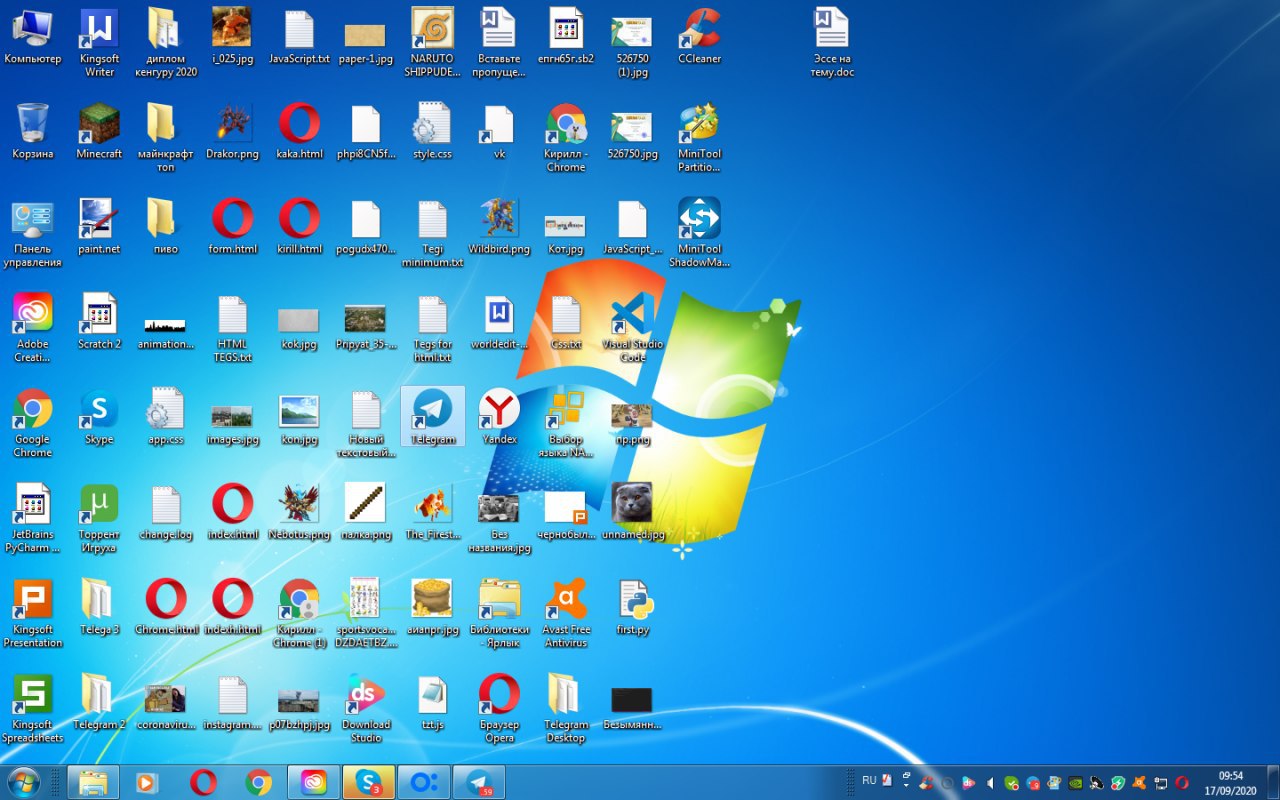This screenshot has height=800, width=1280.
Task: Open the clock showing 09:54
Action: click(x=1231, y=782)
